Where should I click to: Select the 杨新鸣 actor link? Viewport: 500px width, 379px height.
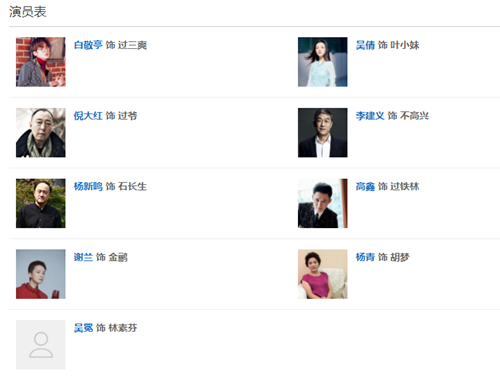tap(88, 186)
